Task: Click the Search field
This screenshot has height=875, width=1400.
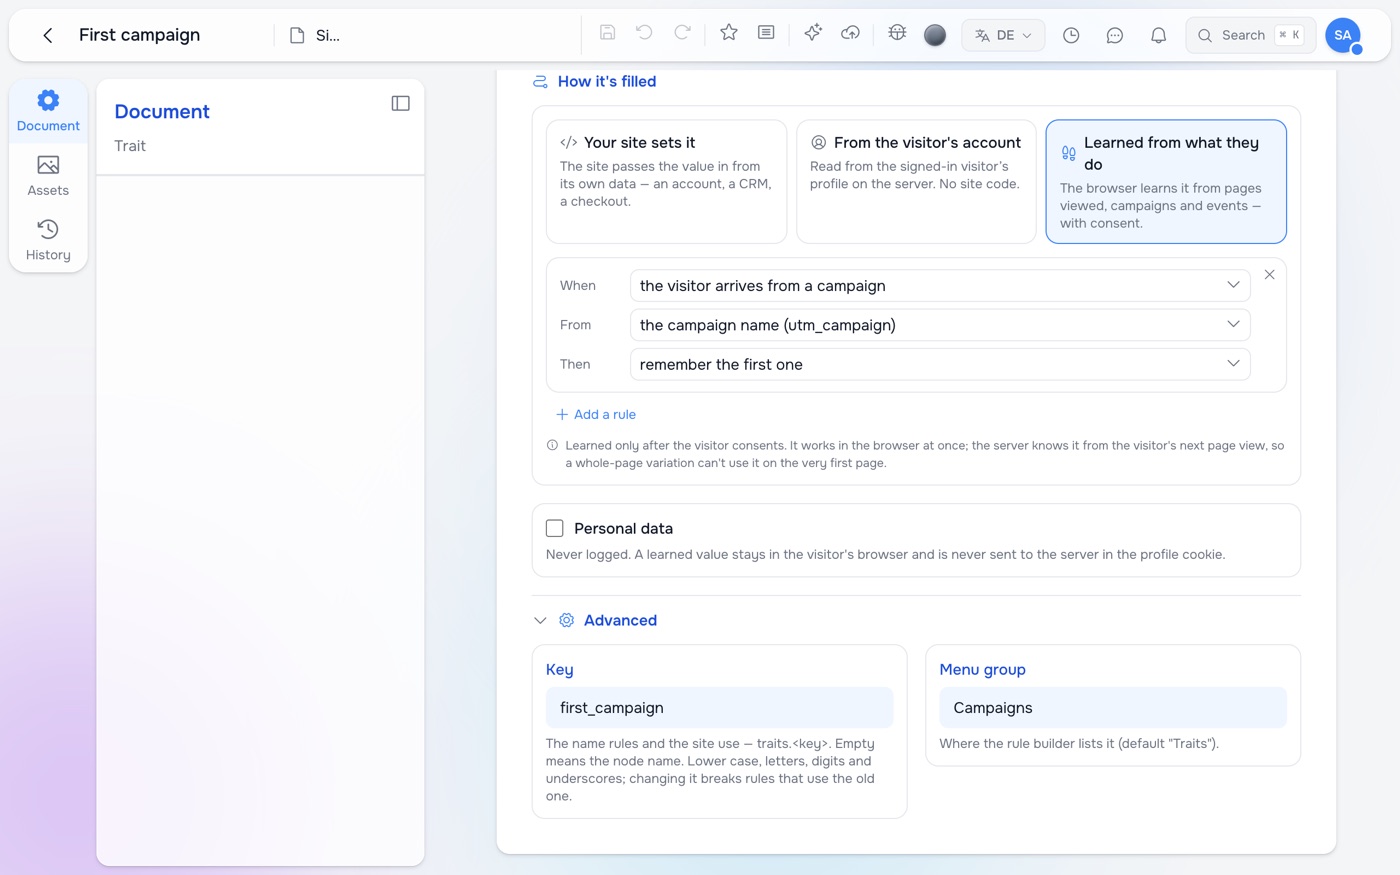Action: [x=1250, y=35]
